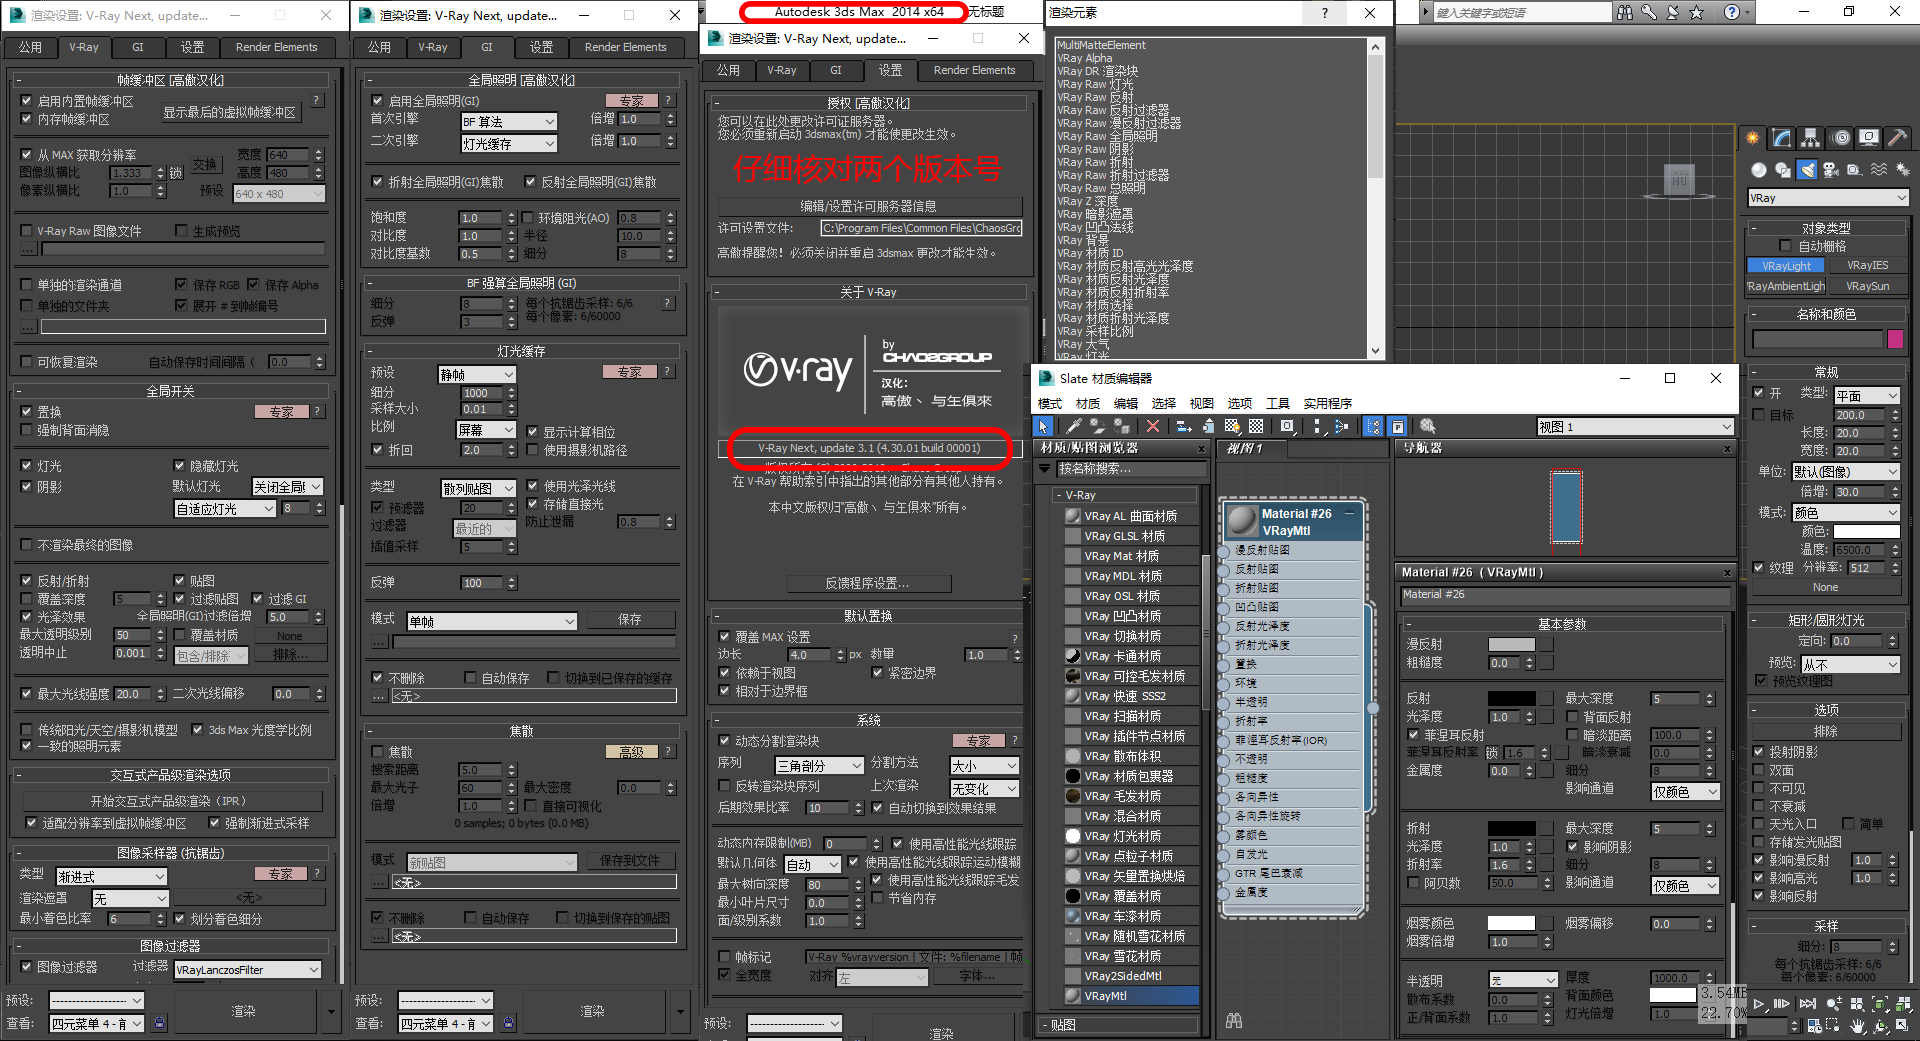Click 显示最后的虚拟帧缓冲区 button
Viewport: 1920px width, 1041px height.
pyautogui.click(x=230, y=112)
